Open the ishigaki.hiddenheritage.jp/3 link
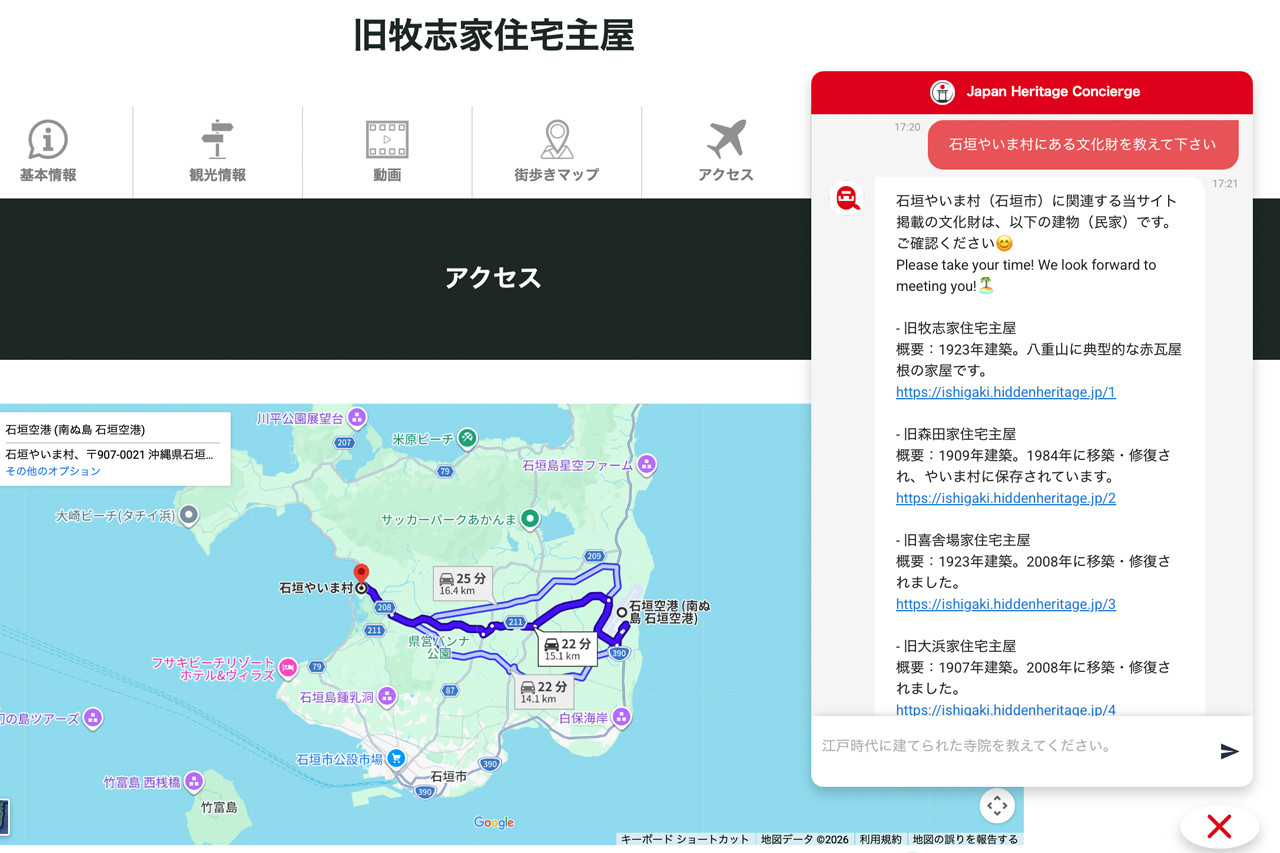 coord(1005,604)
